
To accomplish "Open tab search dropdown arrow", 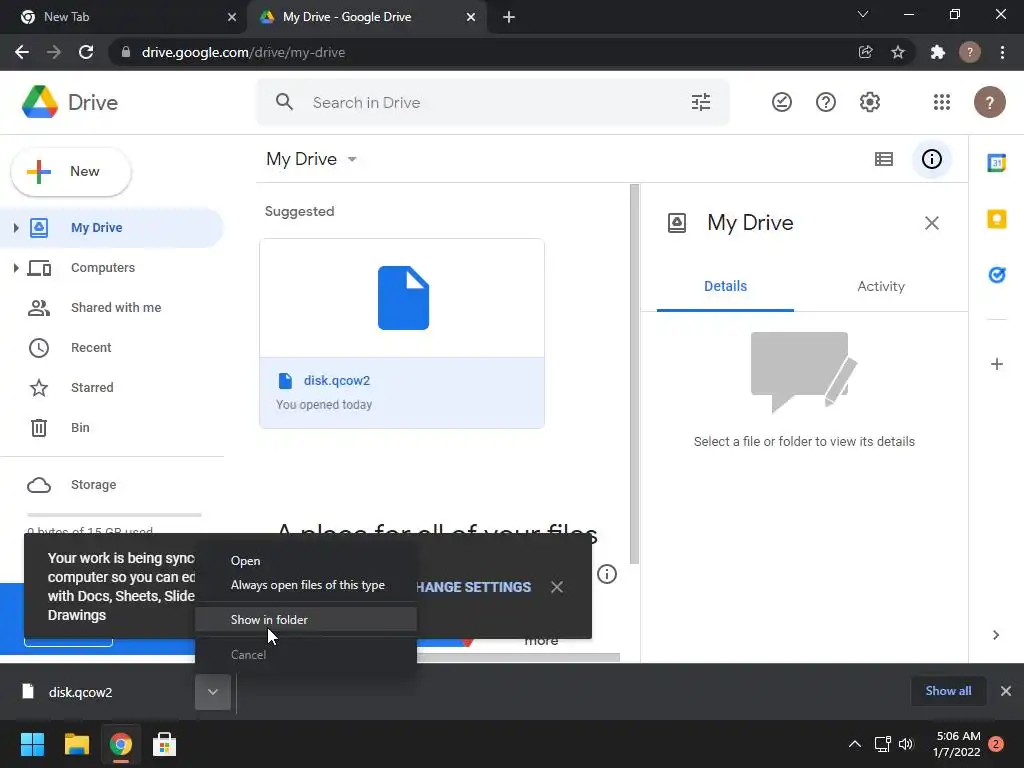I will point(863,14).
